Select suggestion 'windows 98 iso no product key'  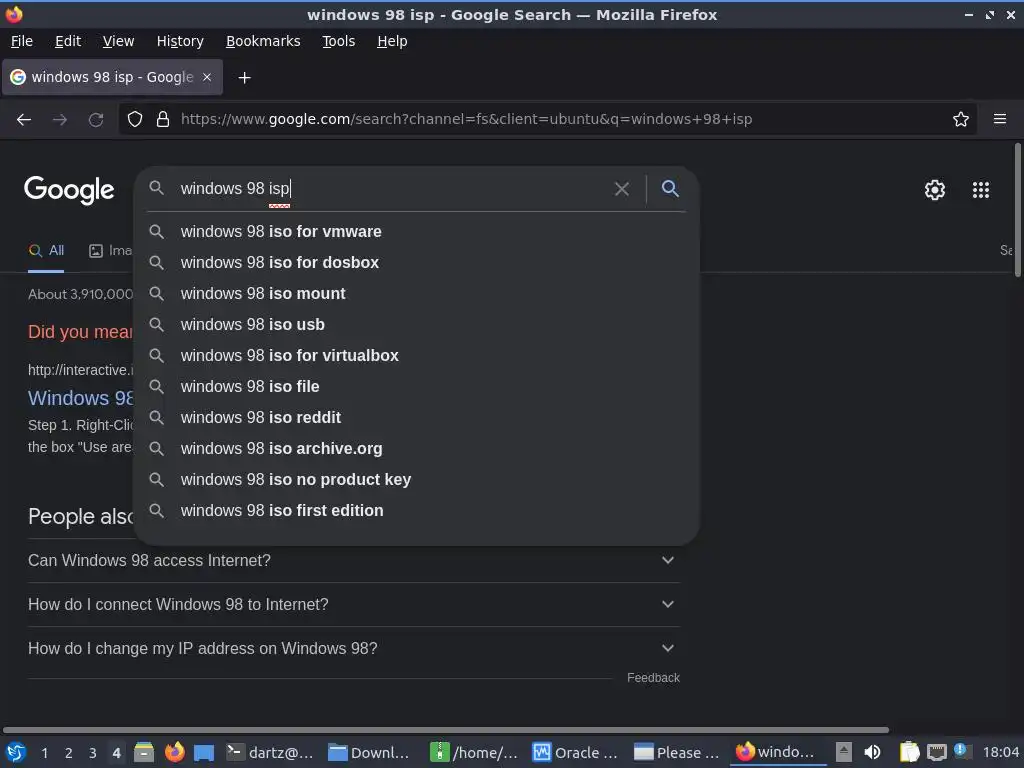pos(416,479)
